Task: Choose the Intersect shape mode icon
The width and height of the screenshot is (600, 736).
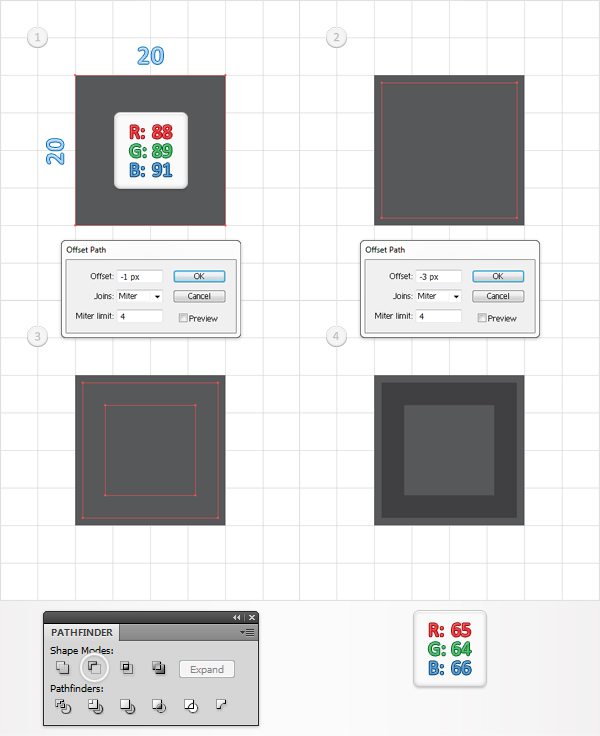Action: pos(126,667)
